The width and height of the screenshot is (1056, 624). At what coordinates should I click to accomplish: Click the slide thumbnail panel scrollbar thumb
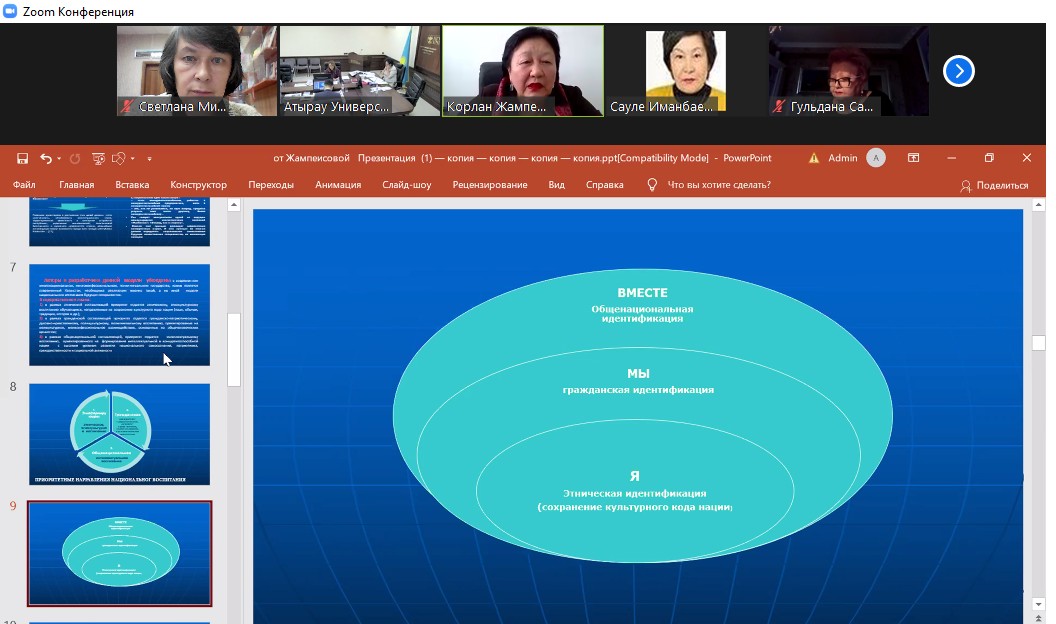click(x=234, y=350)
